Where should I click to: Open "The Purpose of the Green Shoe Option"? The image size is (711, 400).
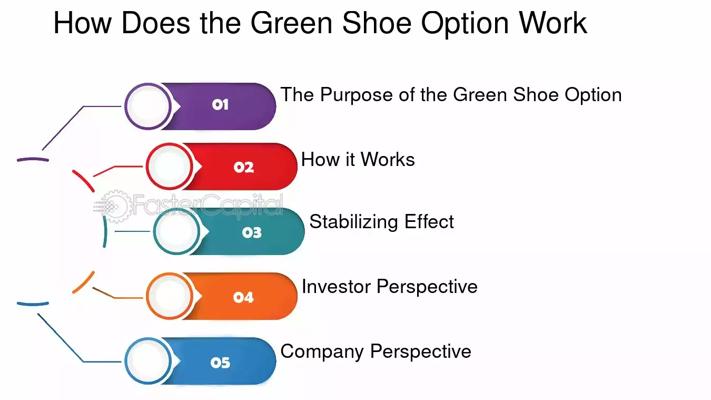[451, 95]
